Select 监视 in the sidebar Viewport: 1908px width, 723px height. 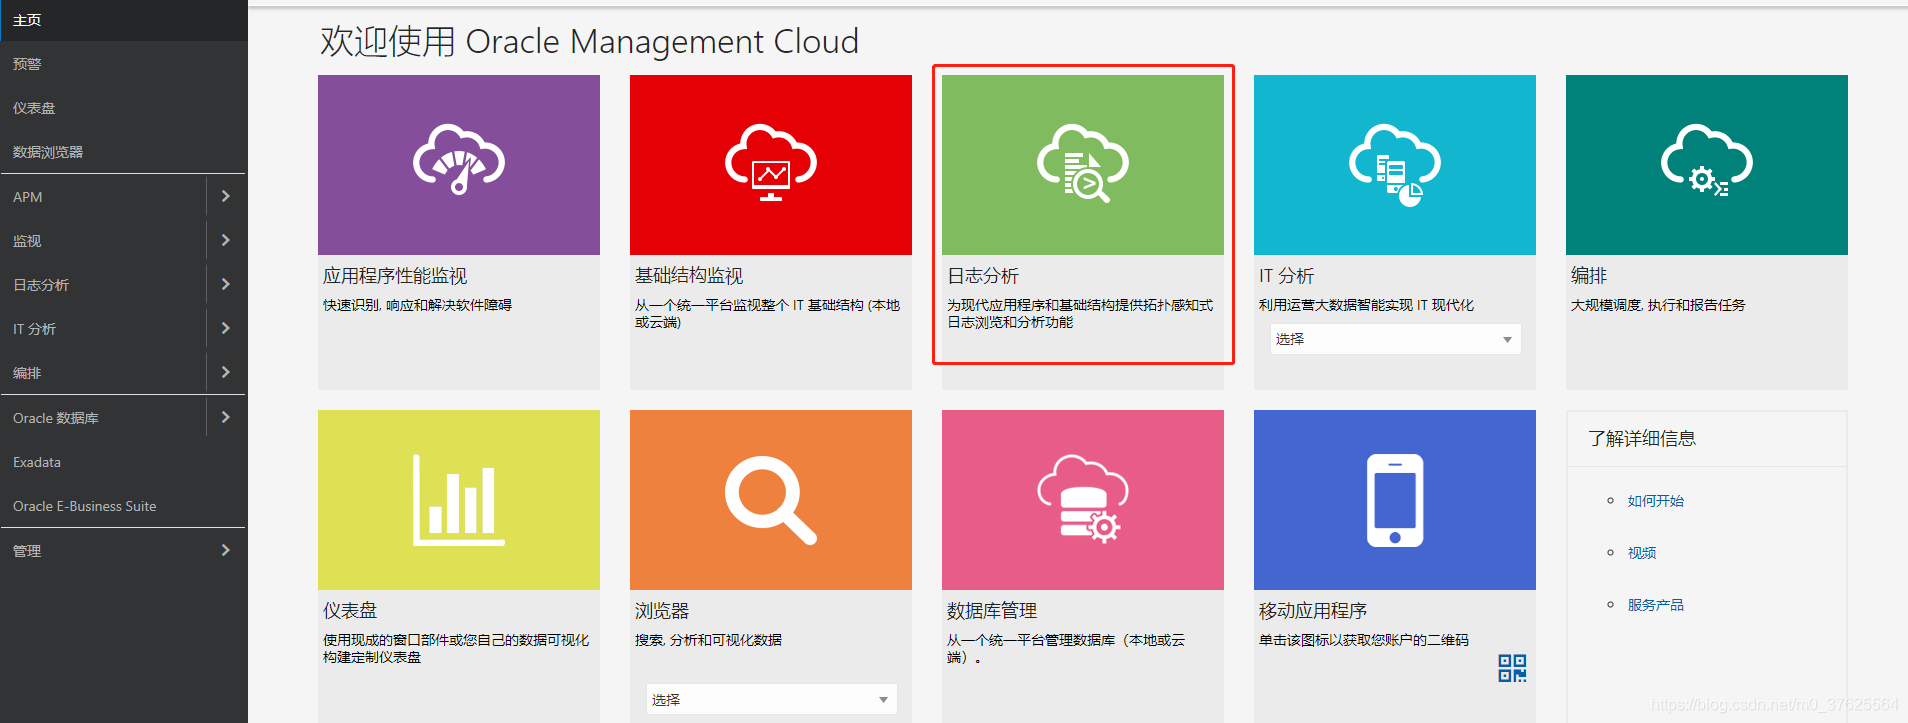[27, 241]
